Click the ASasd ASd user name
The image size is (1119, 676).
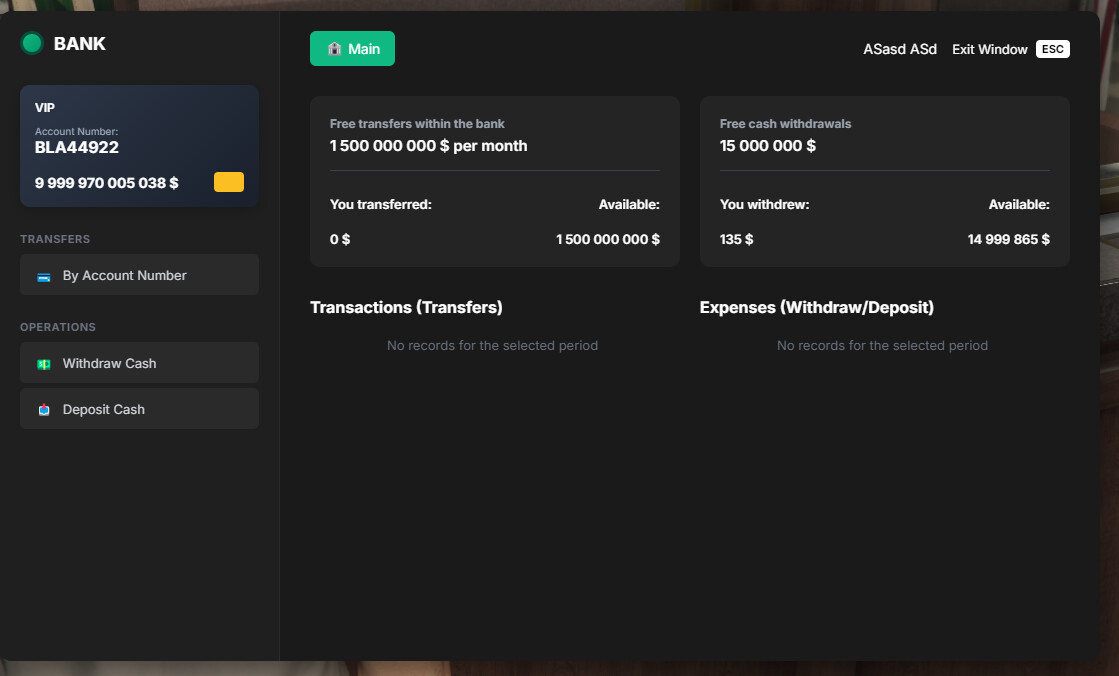pyautogui.click(x=900, y=49)
